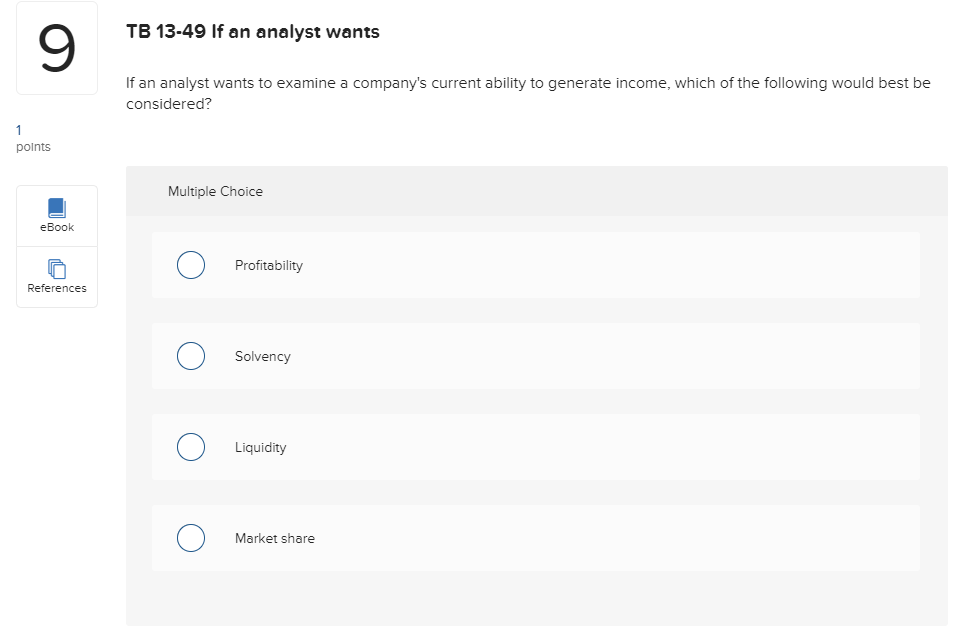This screenshot has width=976, height=641.
Task: Click the question number 9 box
Action: coord(57,49)
